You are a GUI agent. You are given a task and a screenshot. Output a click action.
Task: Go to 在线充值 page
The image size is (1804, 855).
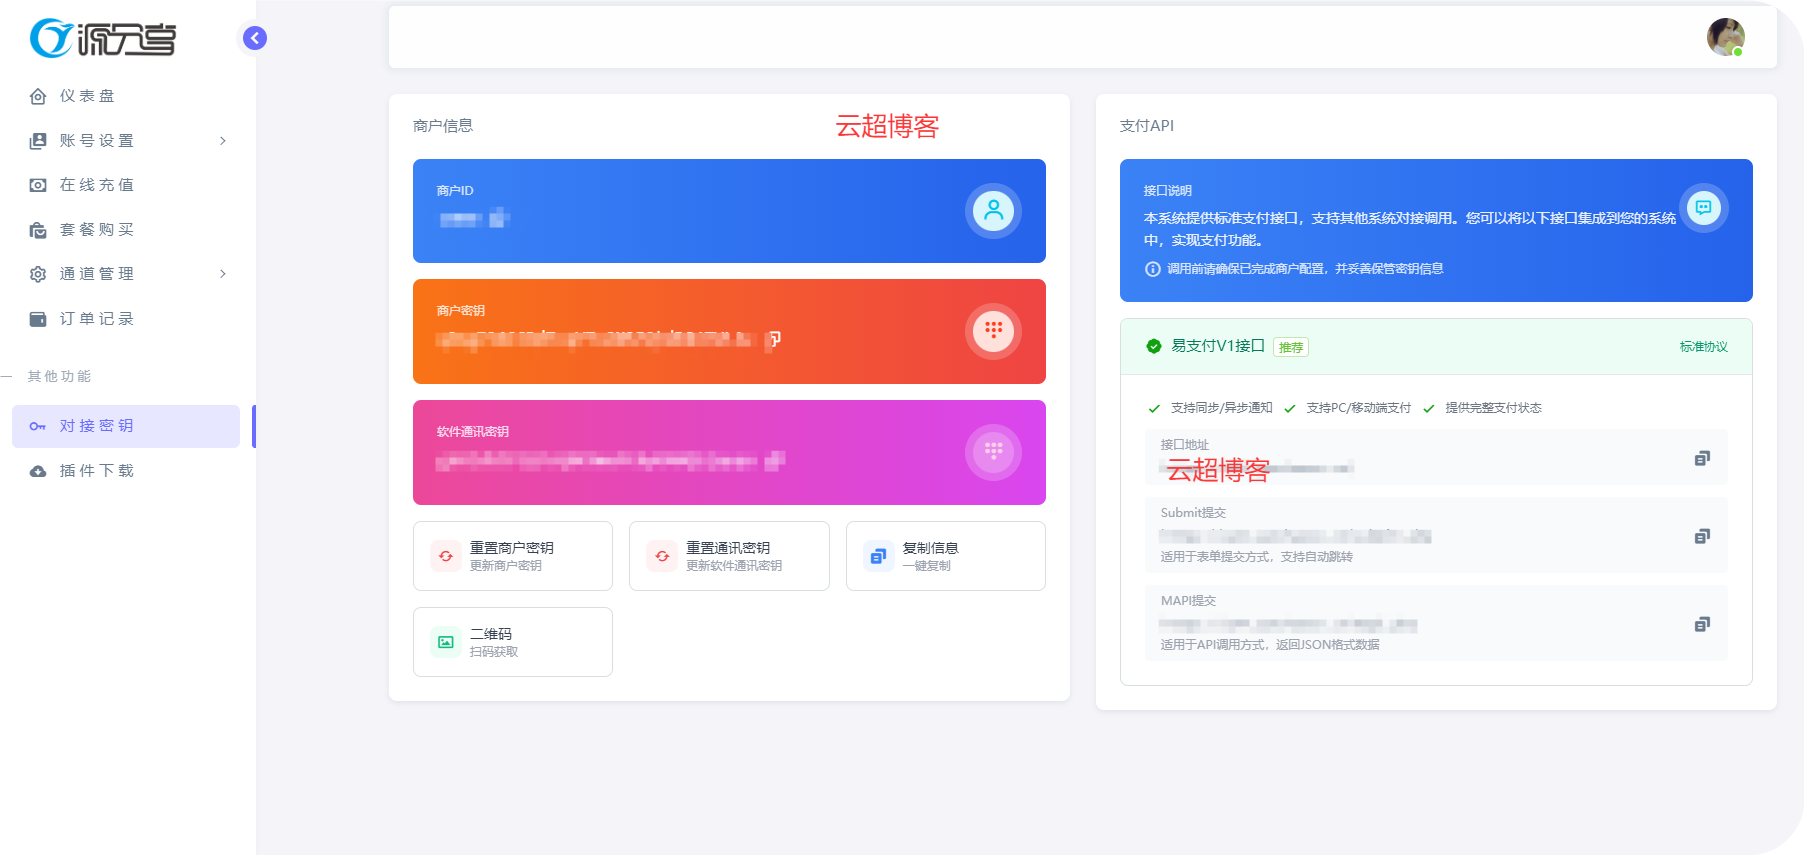coord(126,185)
